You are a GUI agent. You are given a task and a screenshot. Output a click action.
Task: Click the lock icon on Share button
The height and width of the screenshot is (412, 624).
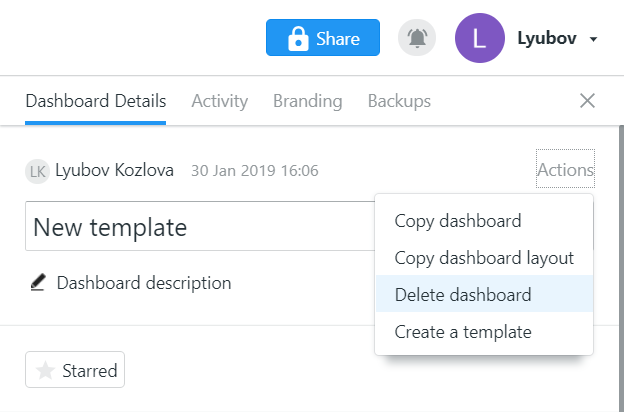click(298, 39)
